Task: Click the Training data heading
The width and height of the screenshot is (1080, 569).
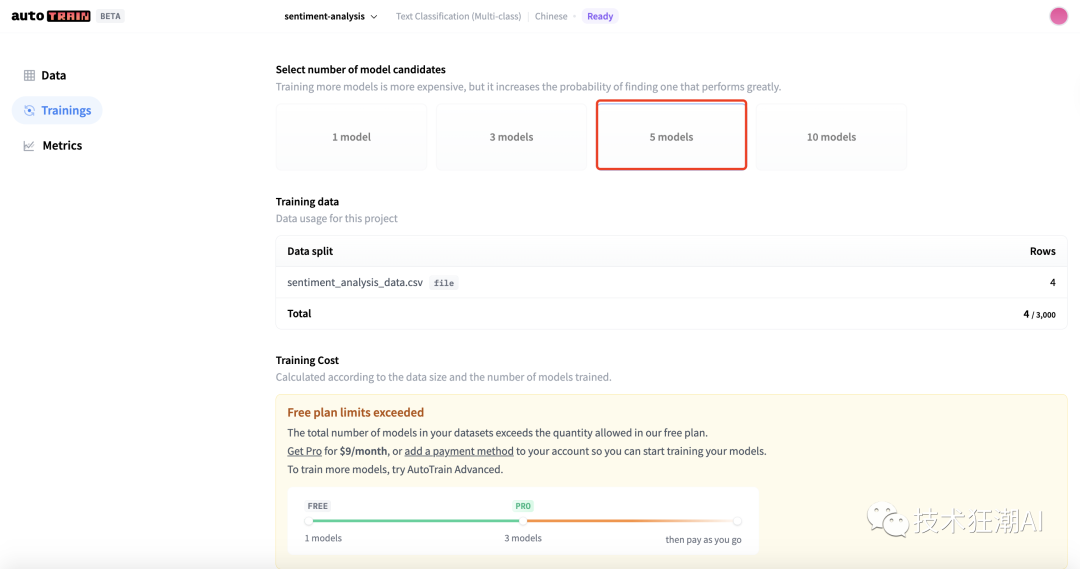Action: [x=307, y=201]
